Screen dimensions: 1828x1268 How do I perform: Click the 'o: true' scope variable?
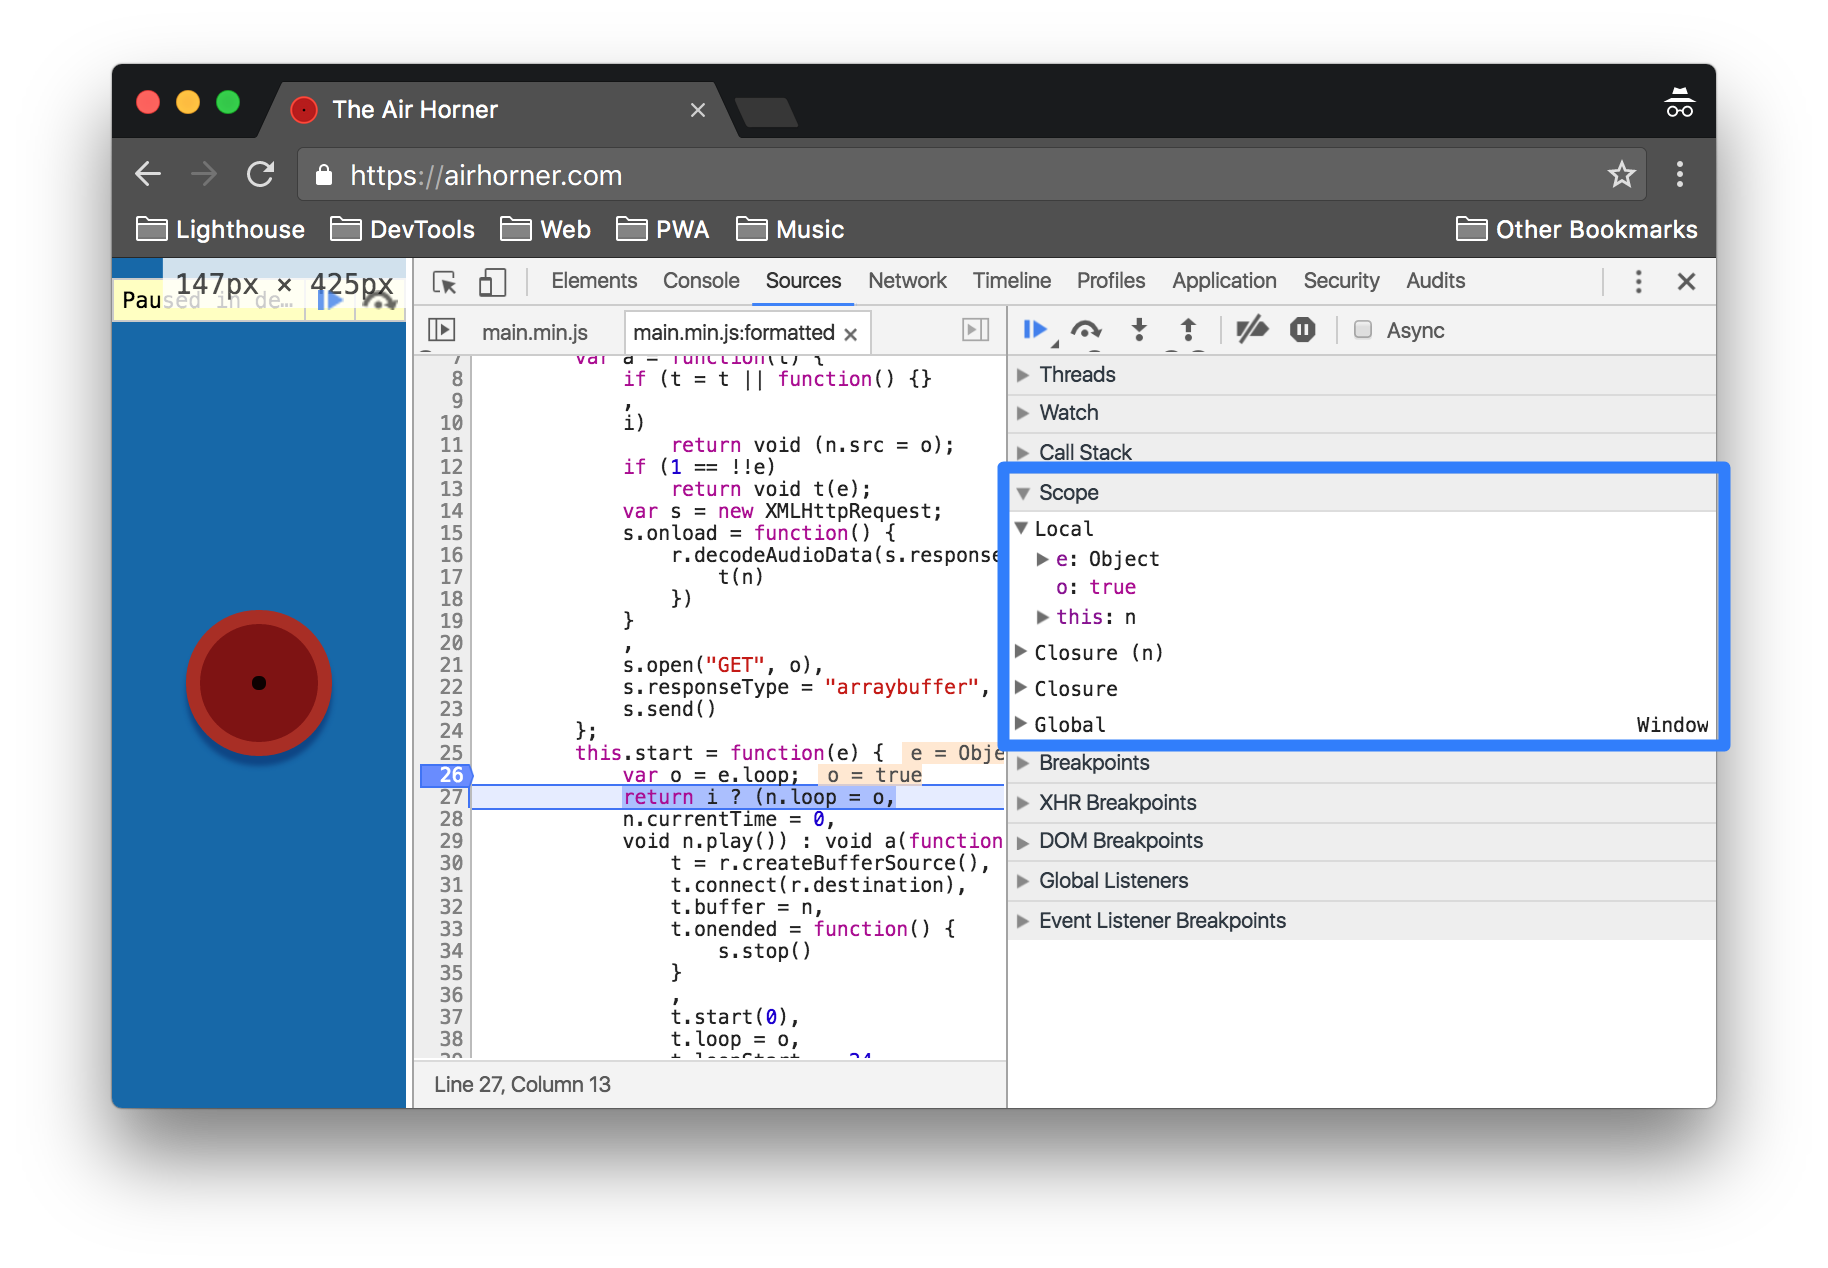[x=1096, y=588]
